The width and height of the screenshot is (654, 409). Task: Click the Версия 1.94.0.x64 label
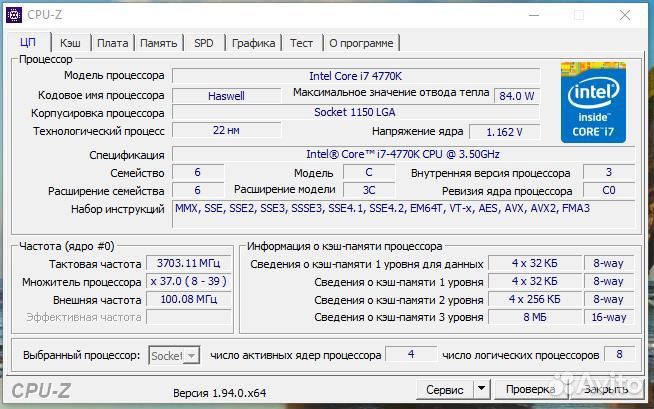[x=219, y=393]
